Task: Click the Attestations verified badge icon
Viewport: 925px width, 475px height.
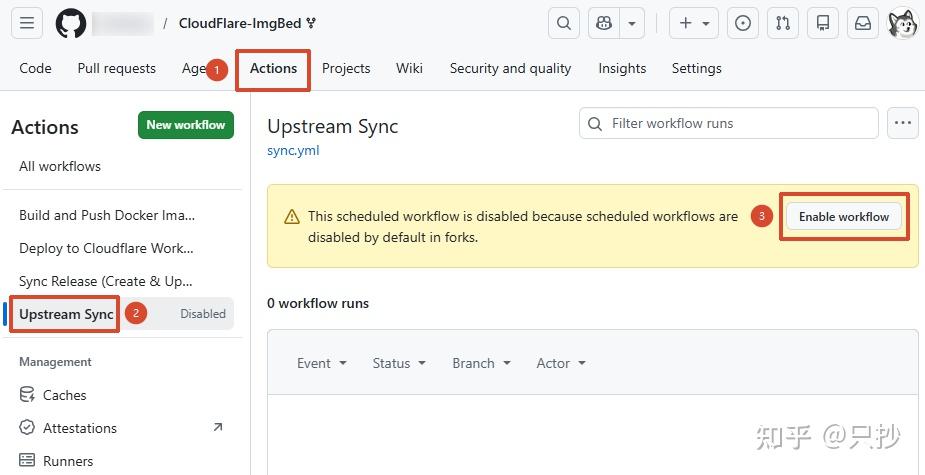Action: pyautogui.click(x=27, y=428)
